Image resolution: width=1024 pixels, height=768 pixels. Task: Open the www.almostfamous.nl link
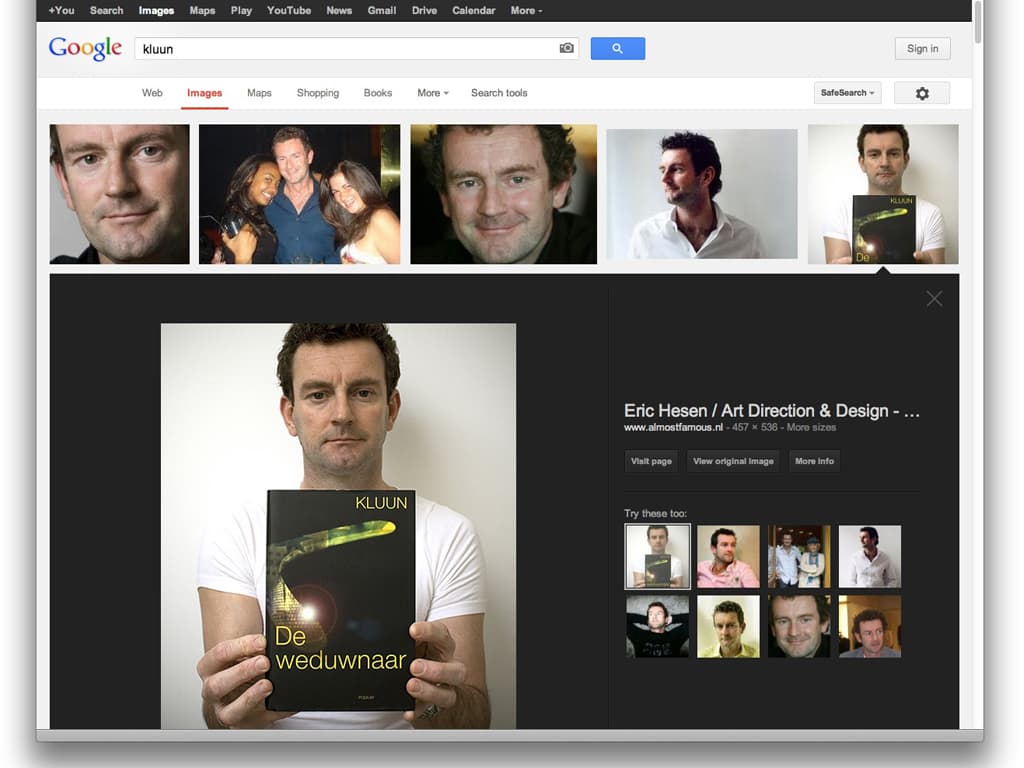(x=673, y=427)
